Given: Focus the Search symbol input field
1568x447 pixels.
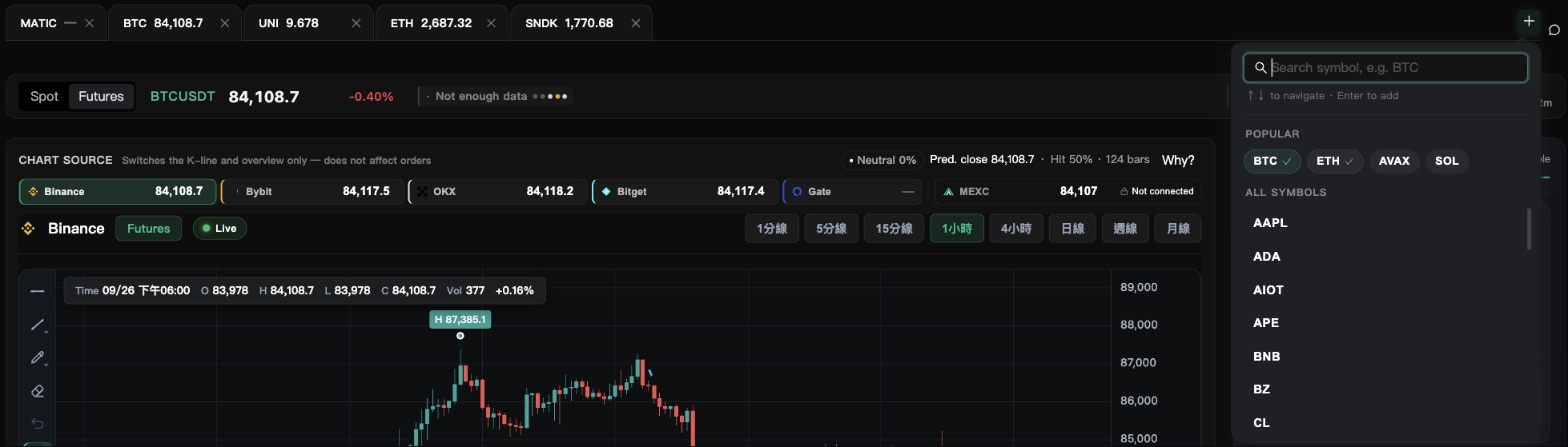Looking at the screenshot, I should point(1385,68).
